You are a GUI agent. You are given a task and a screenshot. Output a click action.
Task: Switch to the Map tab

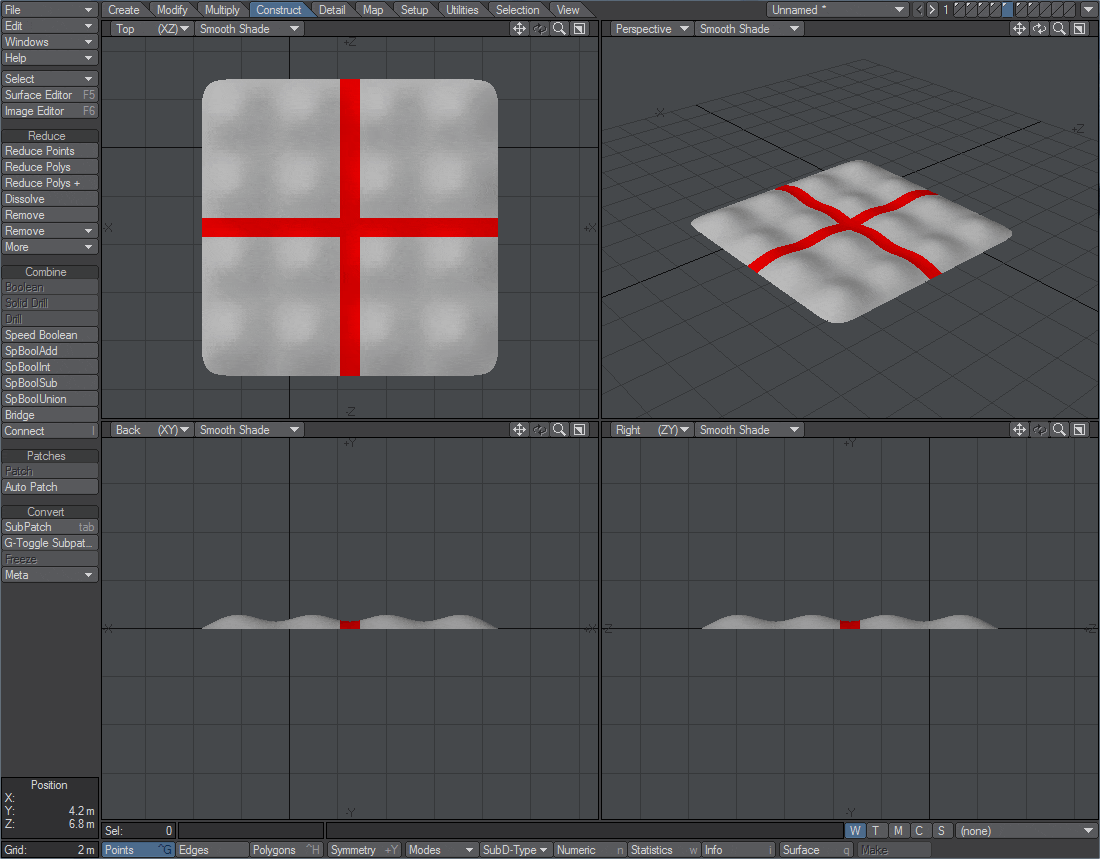373,10
